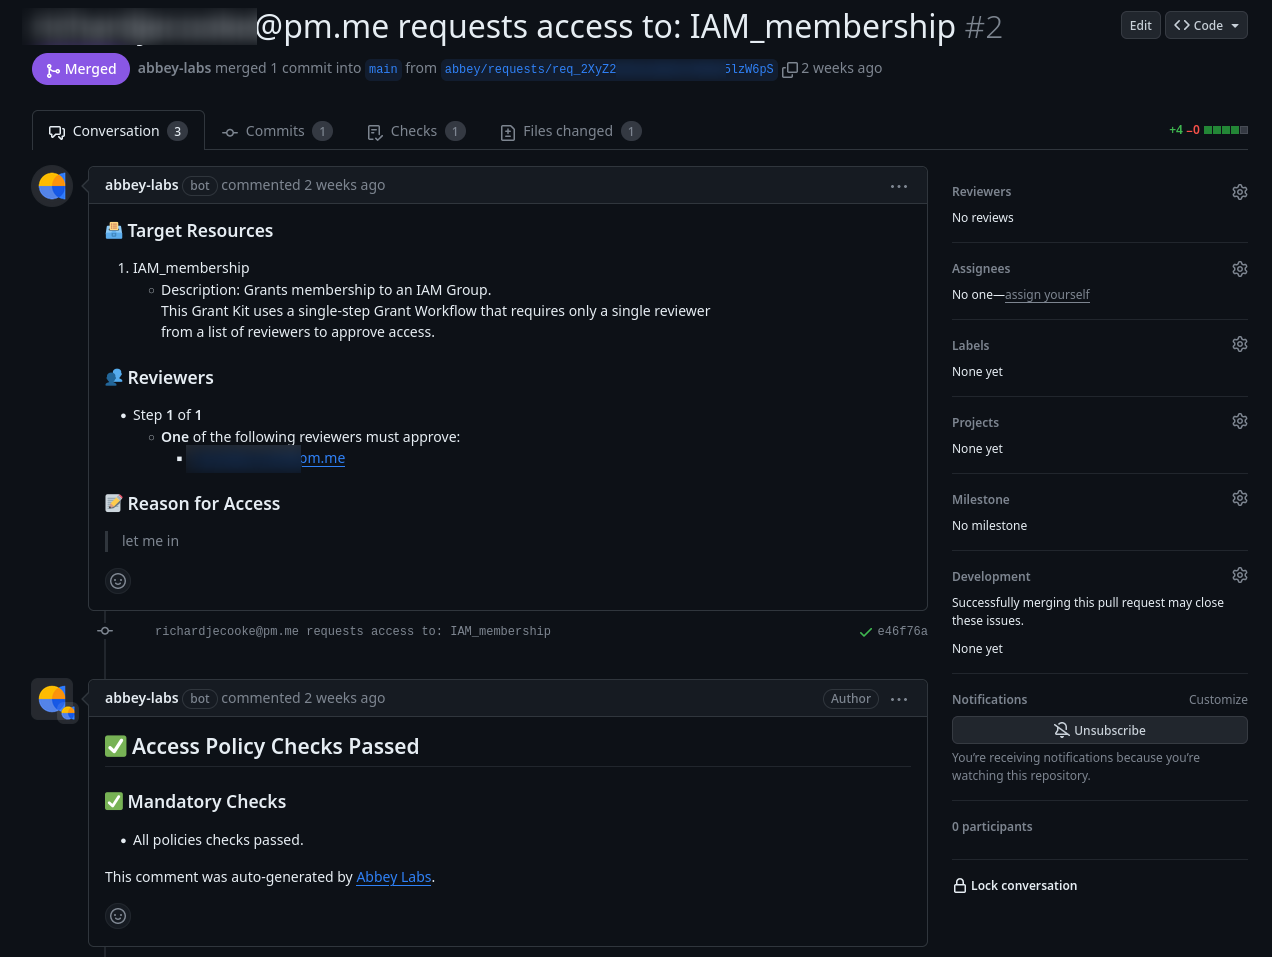The width and height of the screenshot is (1272, 957).
Task: Click the Files changed tab diff icon
Action: (508, 132)
